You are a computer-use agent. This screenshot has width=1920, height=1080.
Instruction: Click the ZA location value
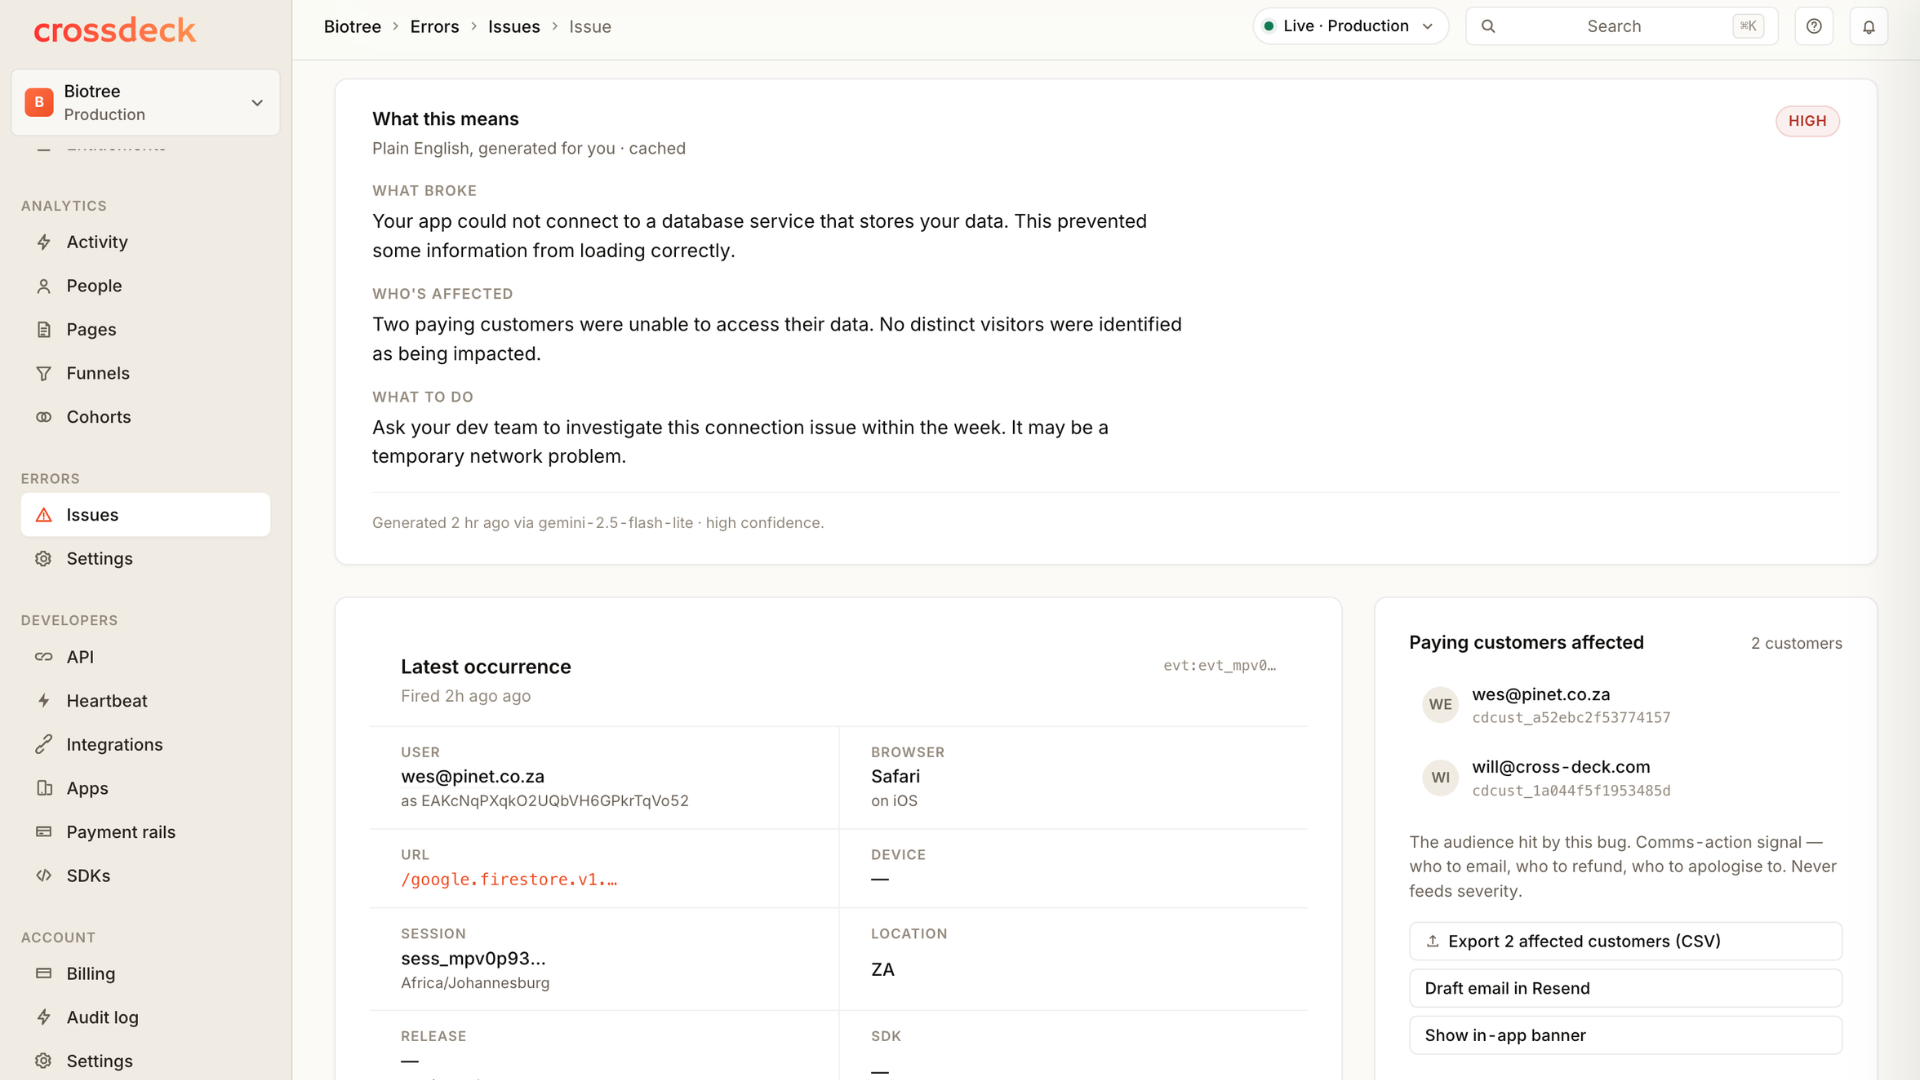click(x=882, y=970)
